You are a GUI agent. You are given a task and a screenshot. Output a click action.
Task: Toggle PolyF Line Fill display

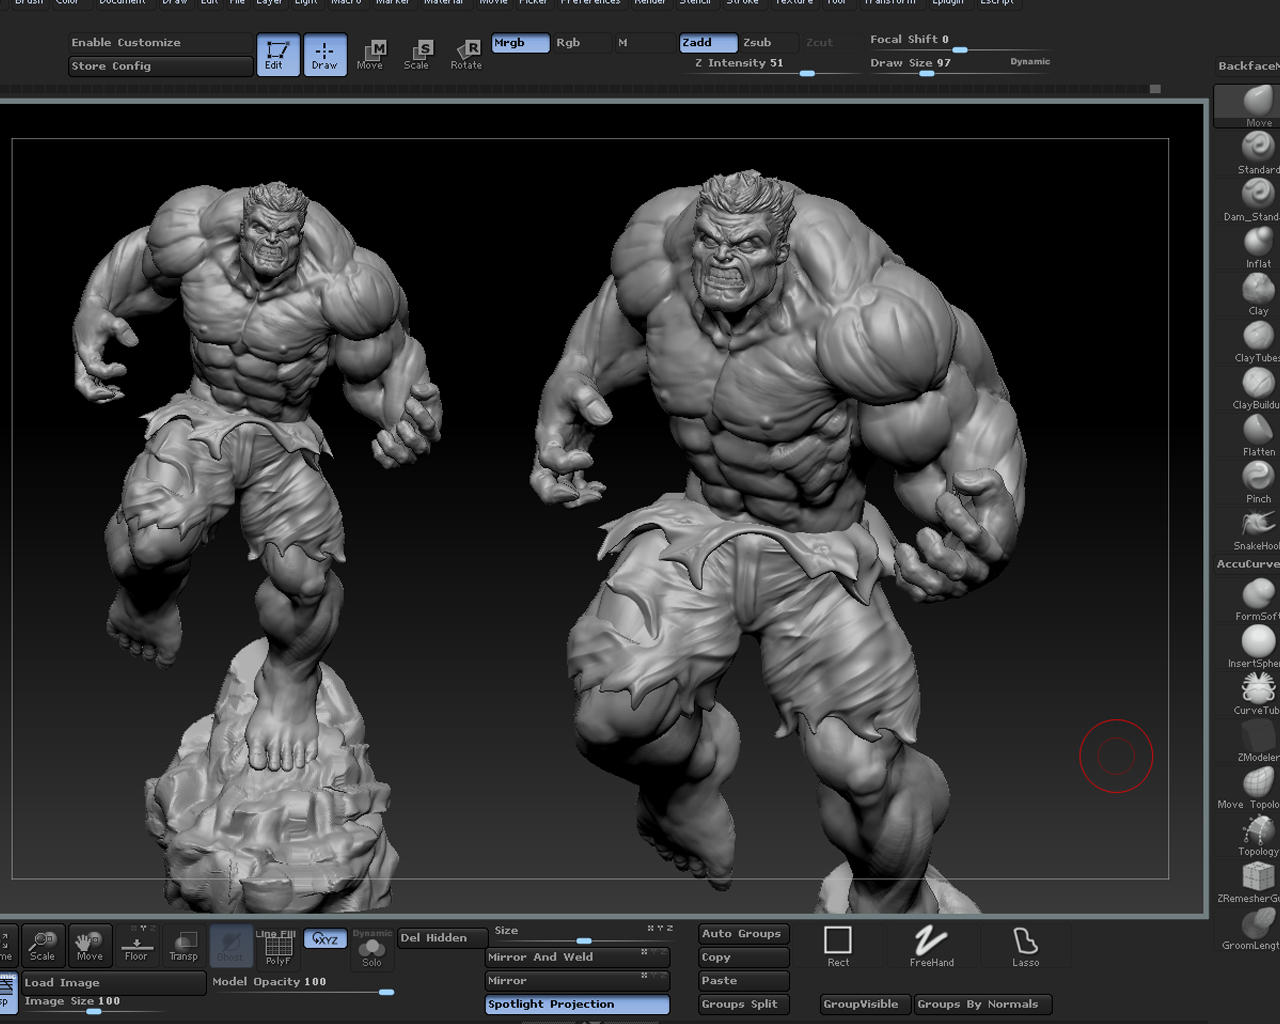(278, 947)
